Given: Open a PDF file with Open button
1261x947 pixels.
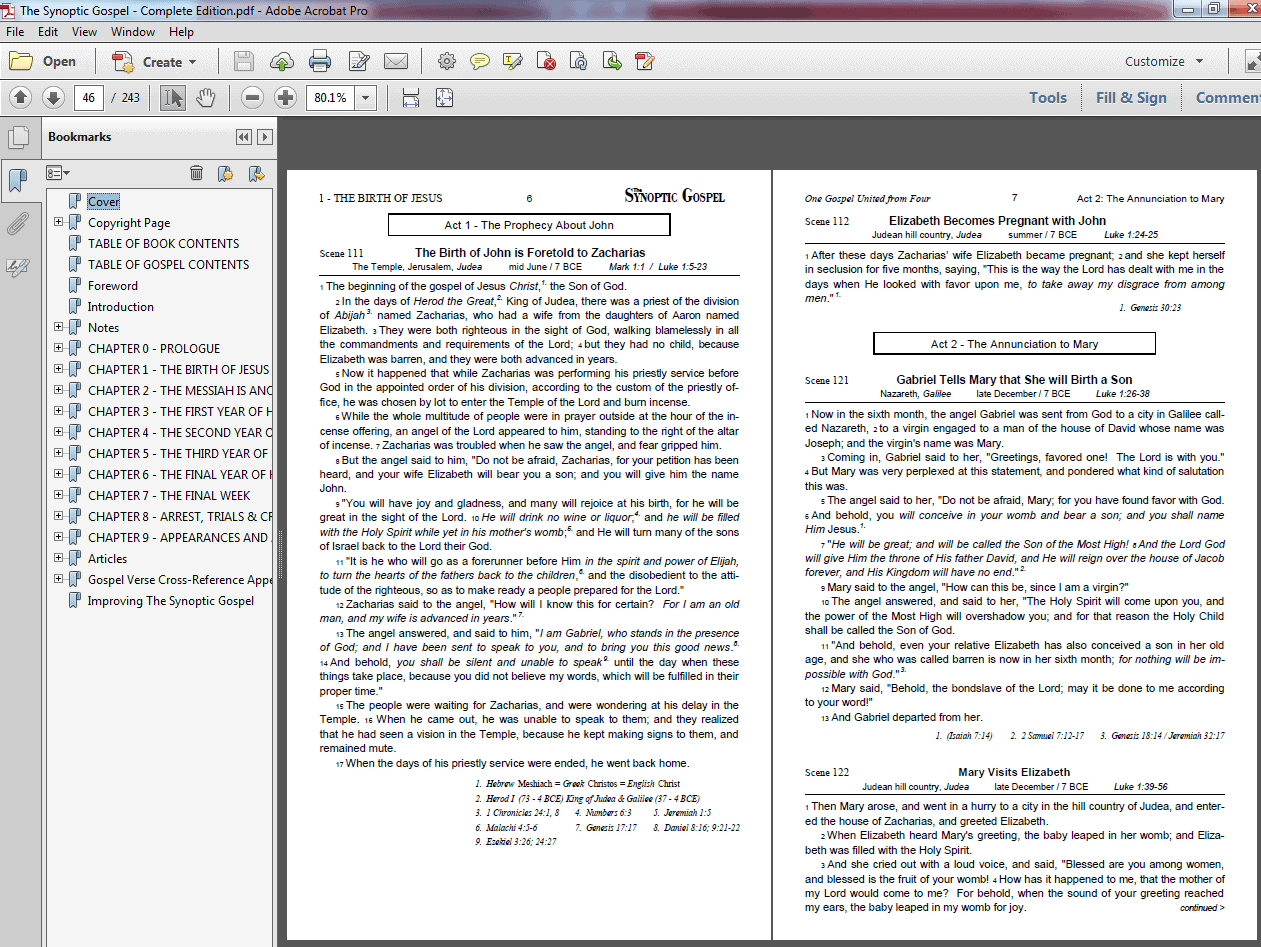Looking at the screenshot, I should [43, 62].
